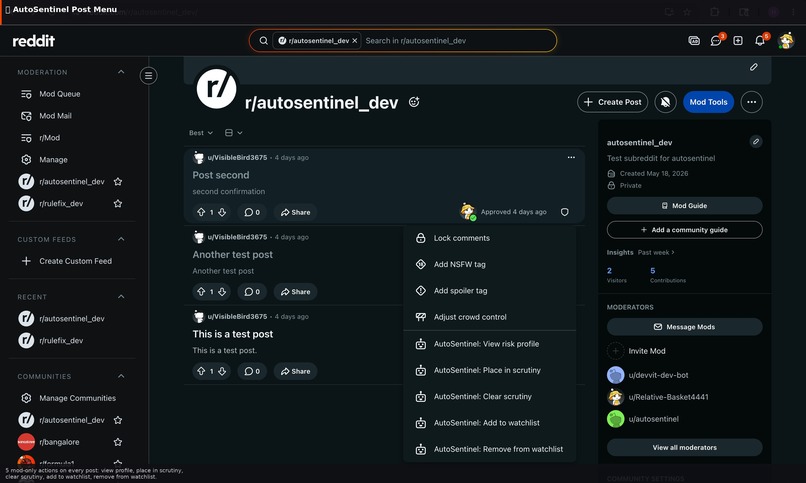Open comments on Post second
The height and width of the screenshot is (483, 806).
point(252,212)
